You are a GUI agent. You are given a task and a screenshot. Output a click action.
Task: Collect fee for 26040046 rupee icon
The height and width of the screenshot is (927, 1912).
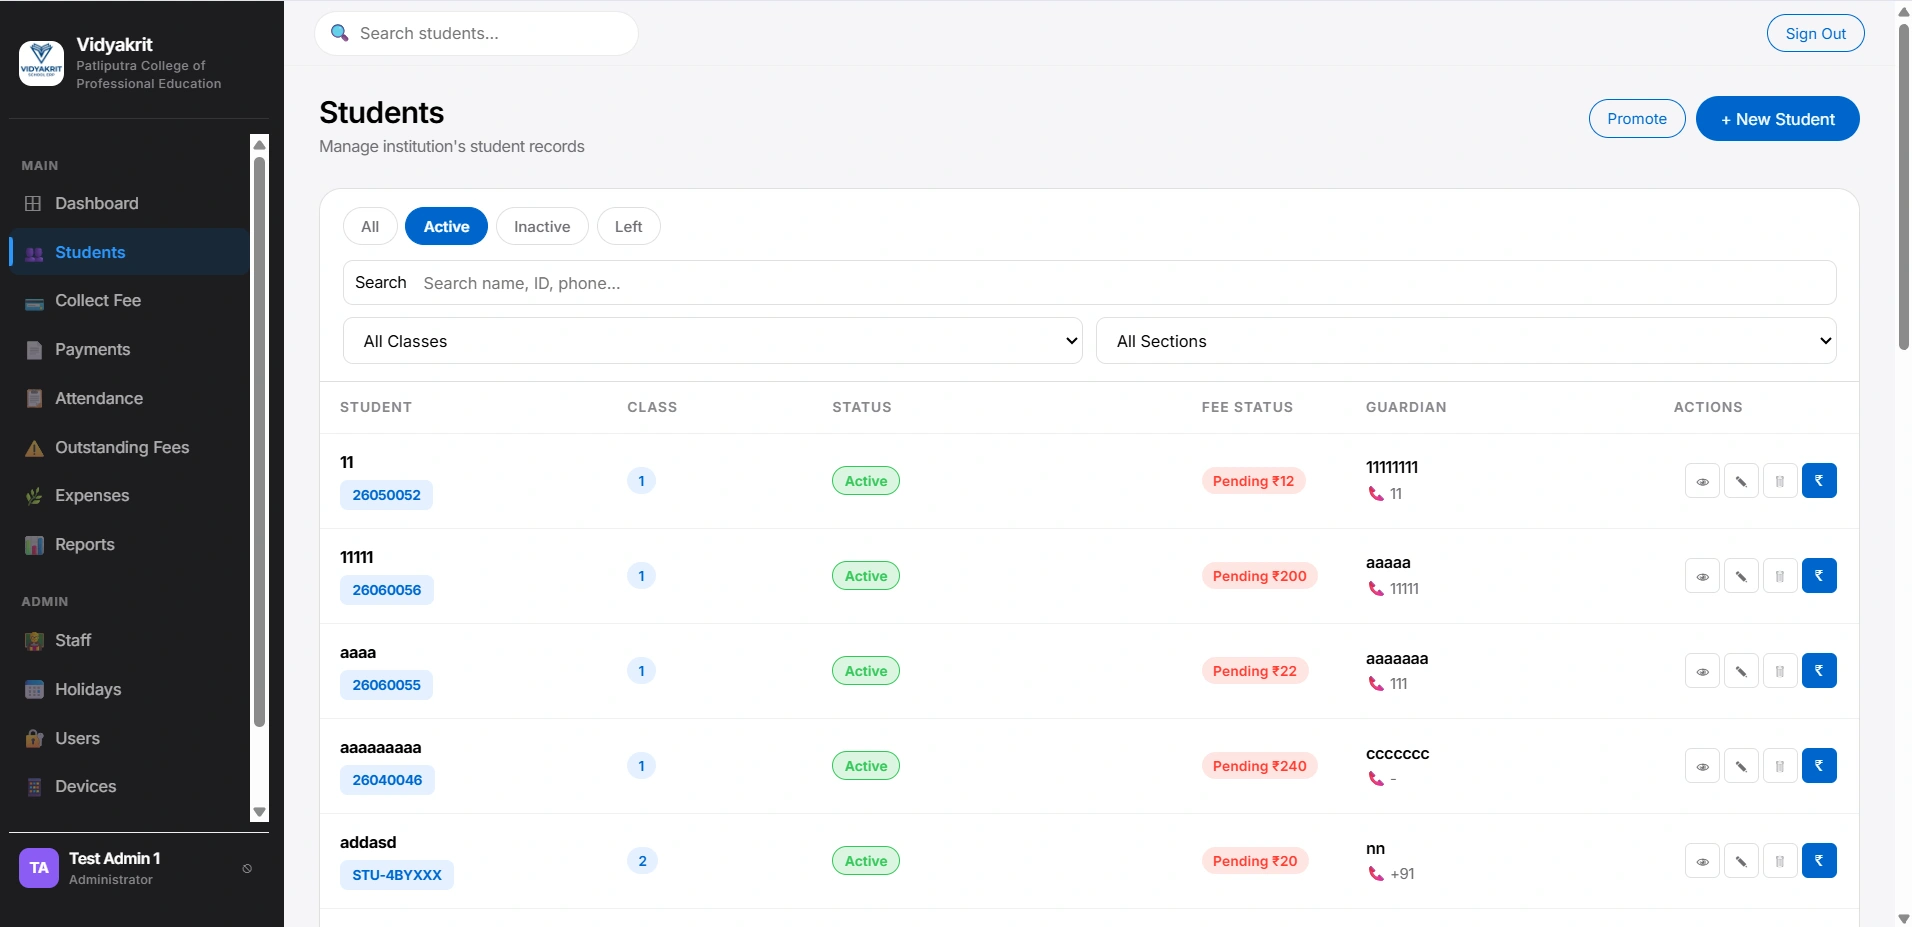[1819, 766]
